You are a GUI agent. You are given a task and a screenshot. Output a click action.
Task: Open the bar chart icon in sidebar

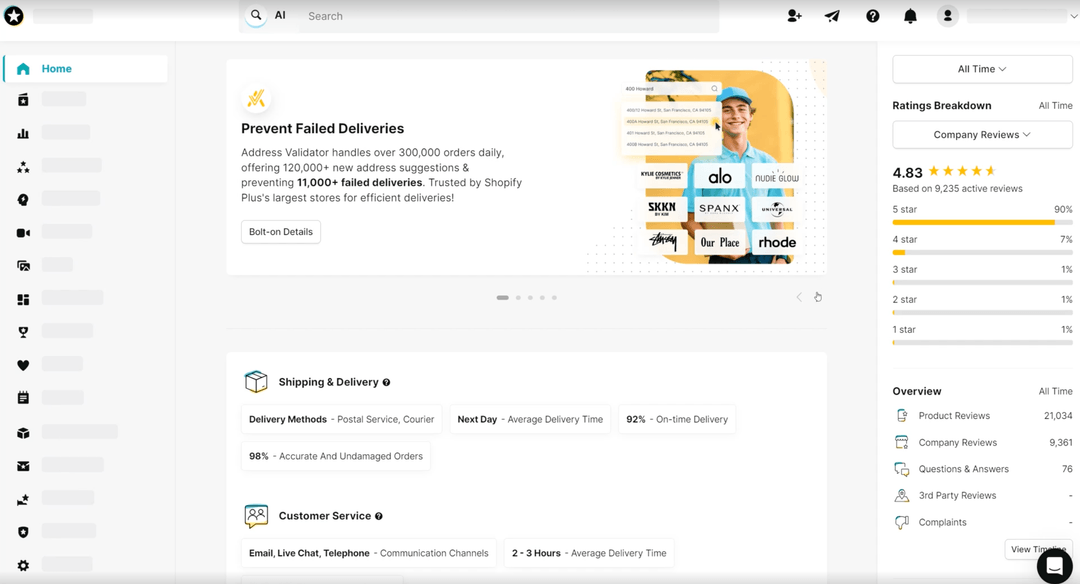[23, 133]
